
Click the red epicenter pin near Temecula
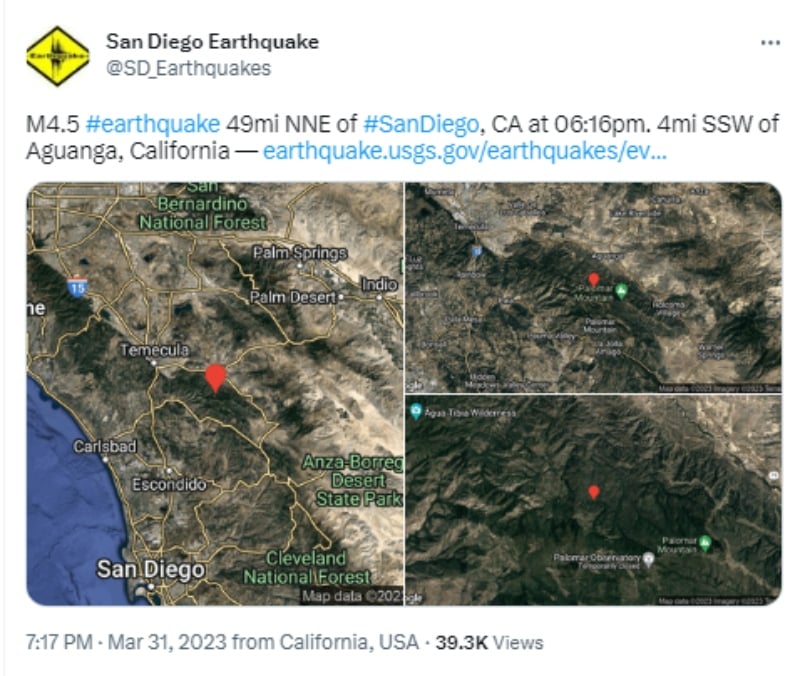coord(216,378)
